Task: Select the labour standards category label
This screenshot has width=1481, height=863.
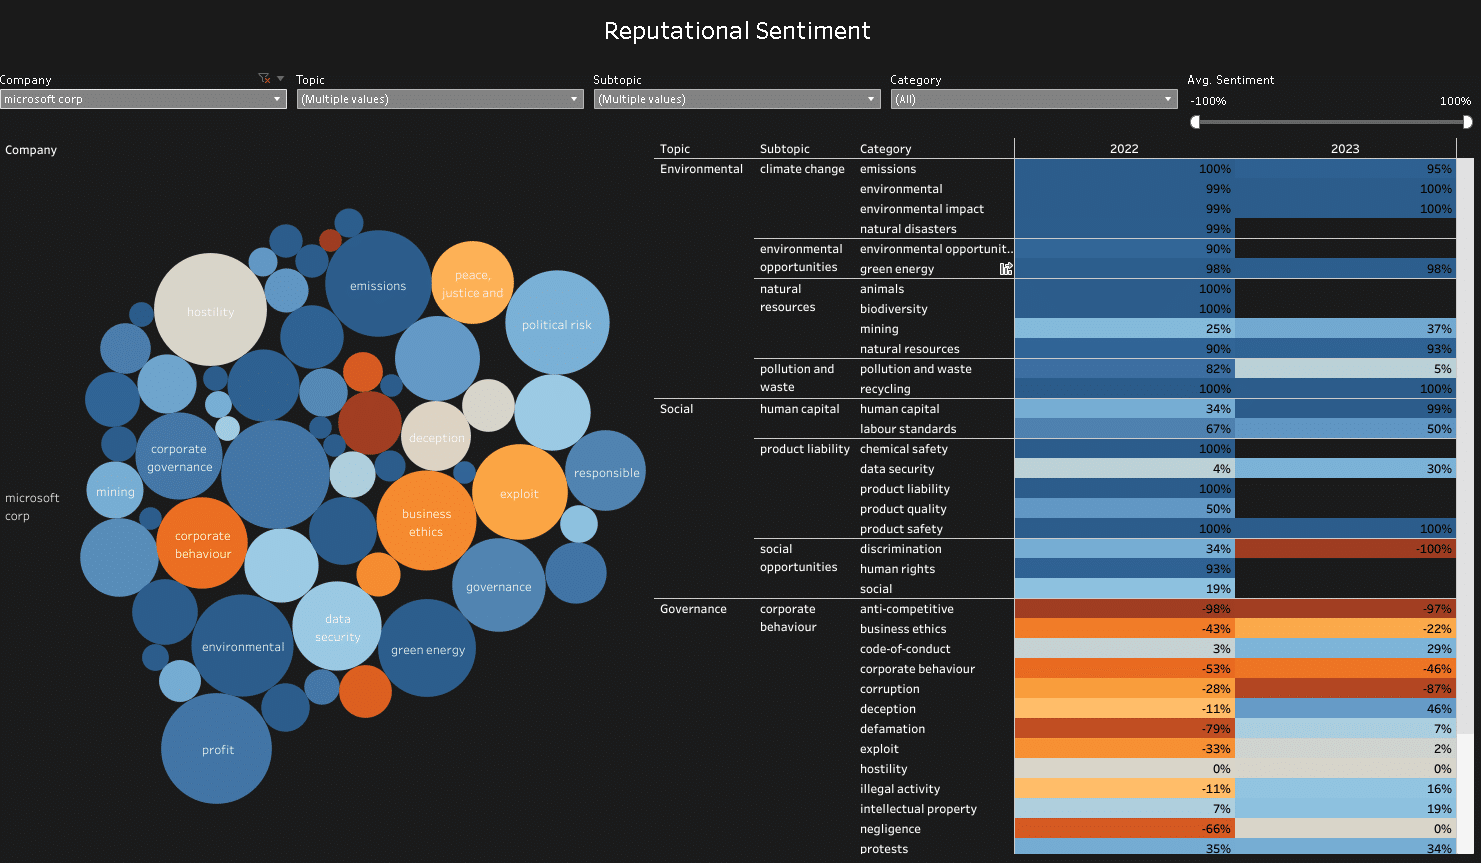Action: coord(908,429)
